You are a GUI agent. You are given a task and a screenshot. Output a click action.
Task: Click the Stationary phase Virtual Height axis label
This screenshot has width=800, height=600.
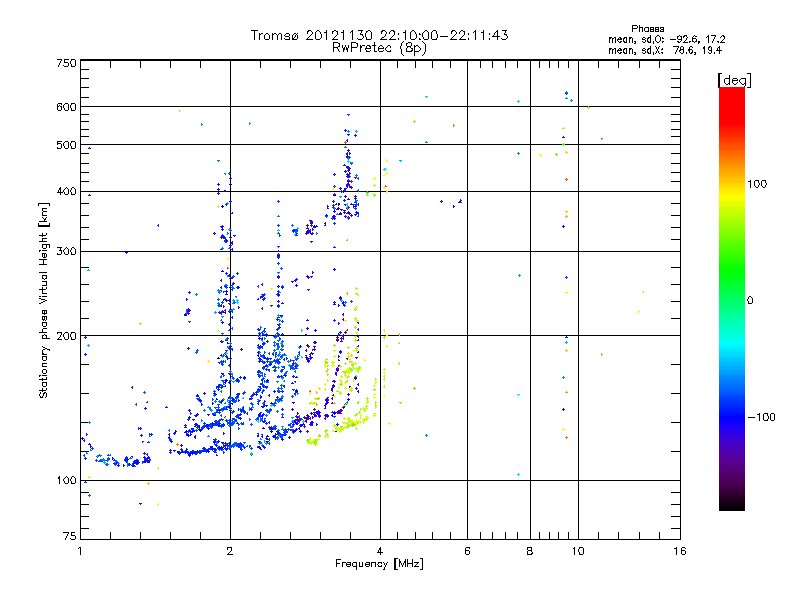(x=43, y=300)
